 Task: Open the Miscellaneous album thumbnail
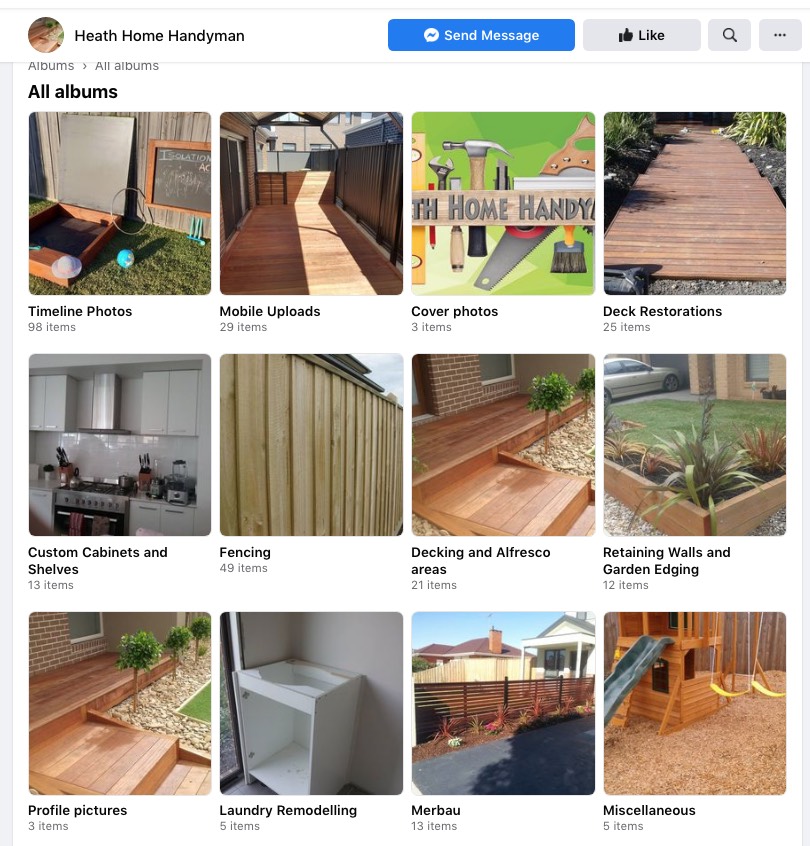coord(695,703)
